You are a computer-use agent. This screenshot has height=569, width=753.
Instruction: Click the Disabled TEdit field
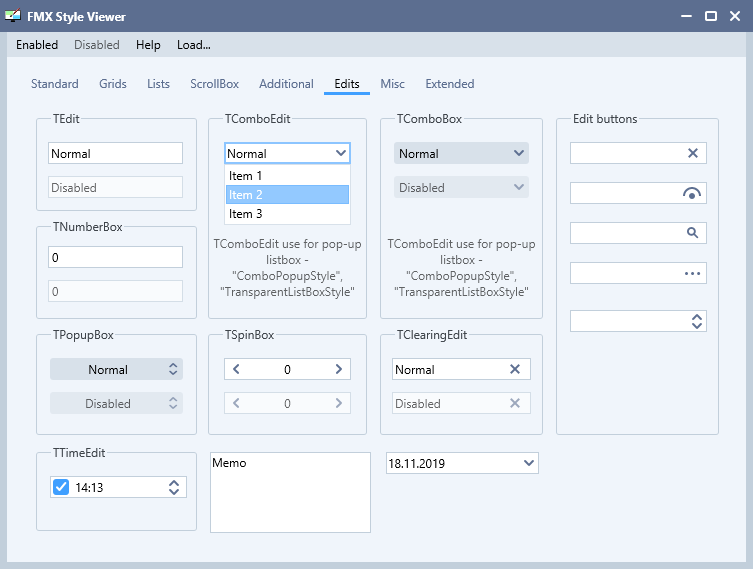(x=115, y=187)
